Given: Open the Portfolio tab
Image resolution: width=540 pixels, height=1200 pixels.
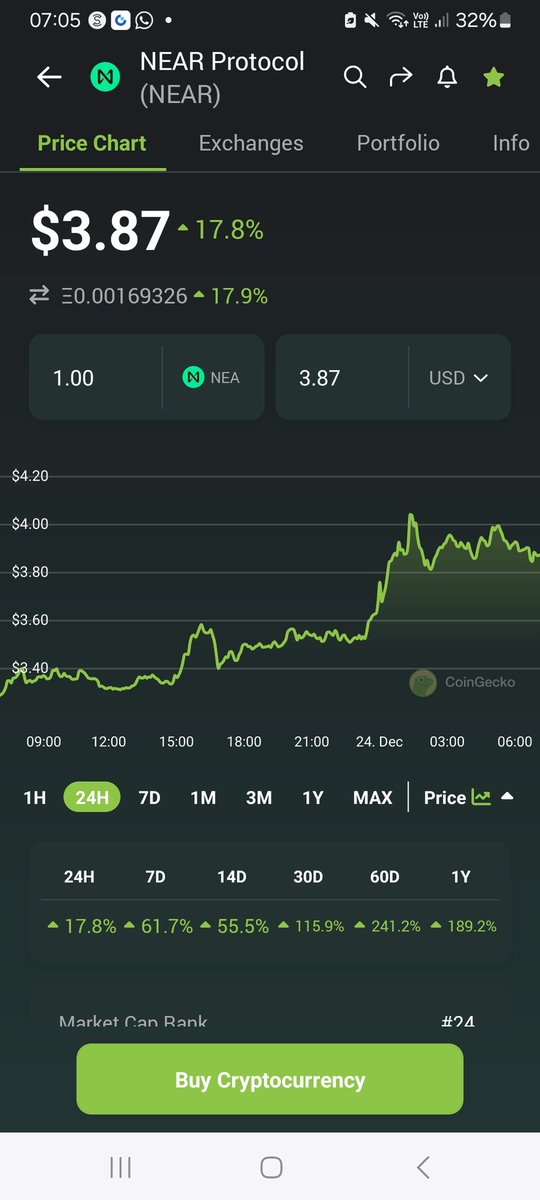Looking at the screenshot, I should pos(398,143).
